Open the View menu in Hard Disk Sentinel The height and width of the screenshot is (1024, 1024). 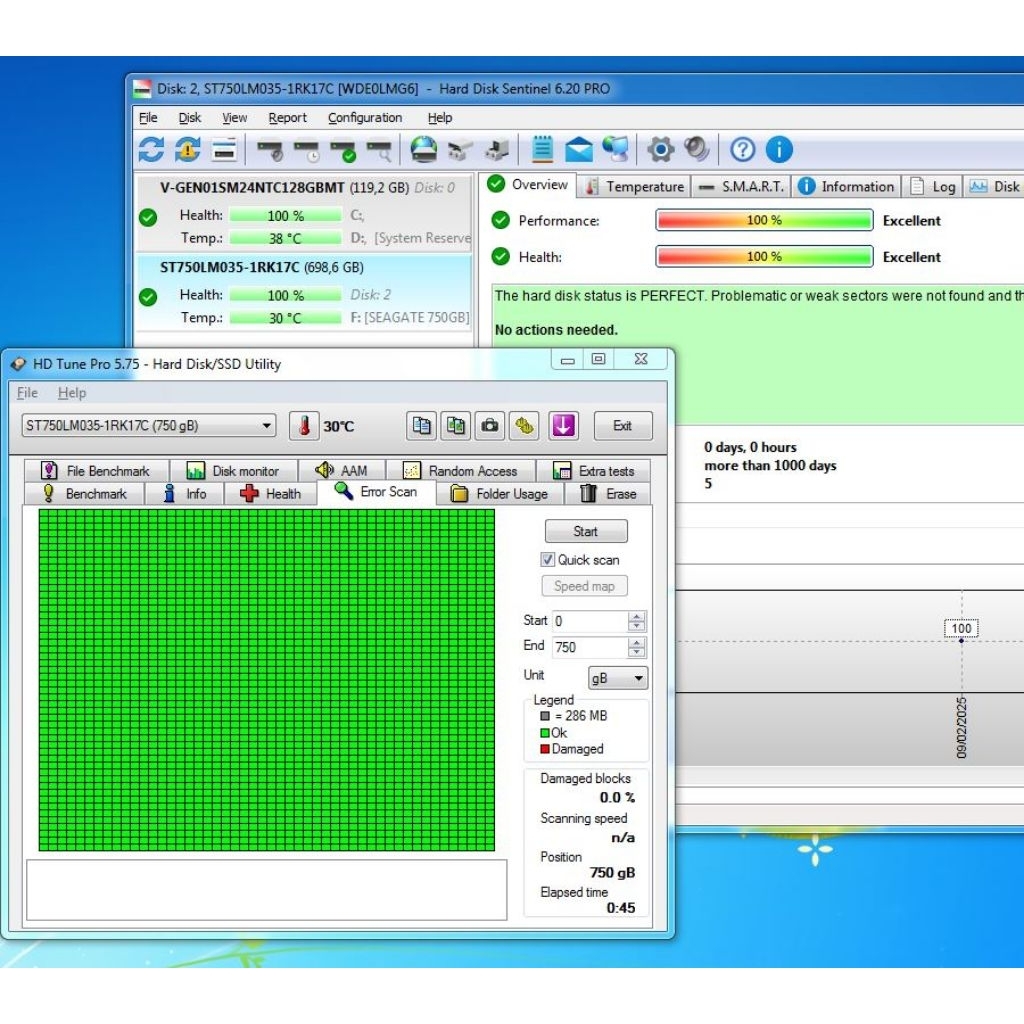tap(234, 118)
